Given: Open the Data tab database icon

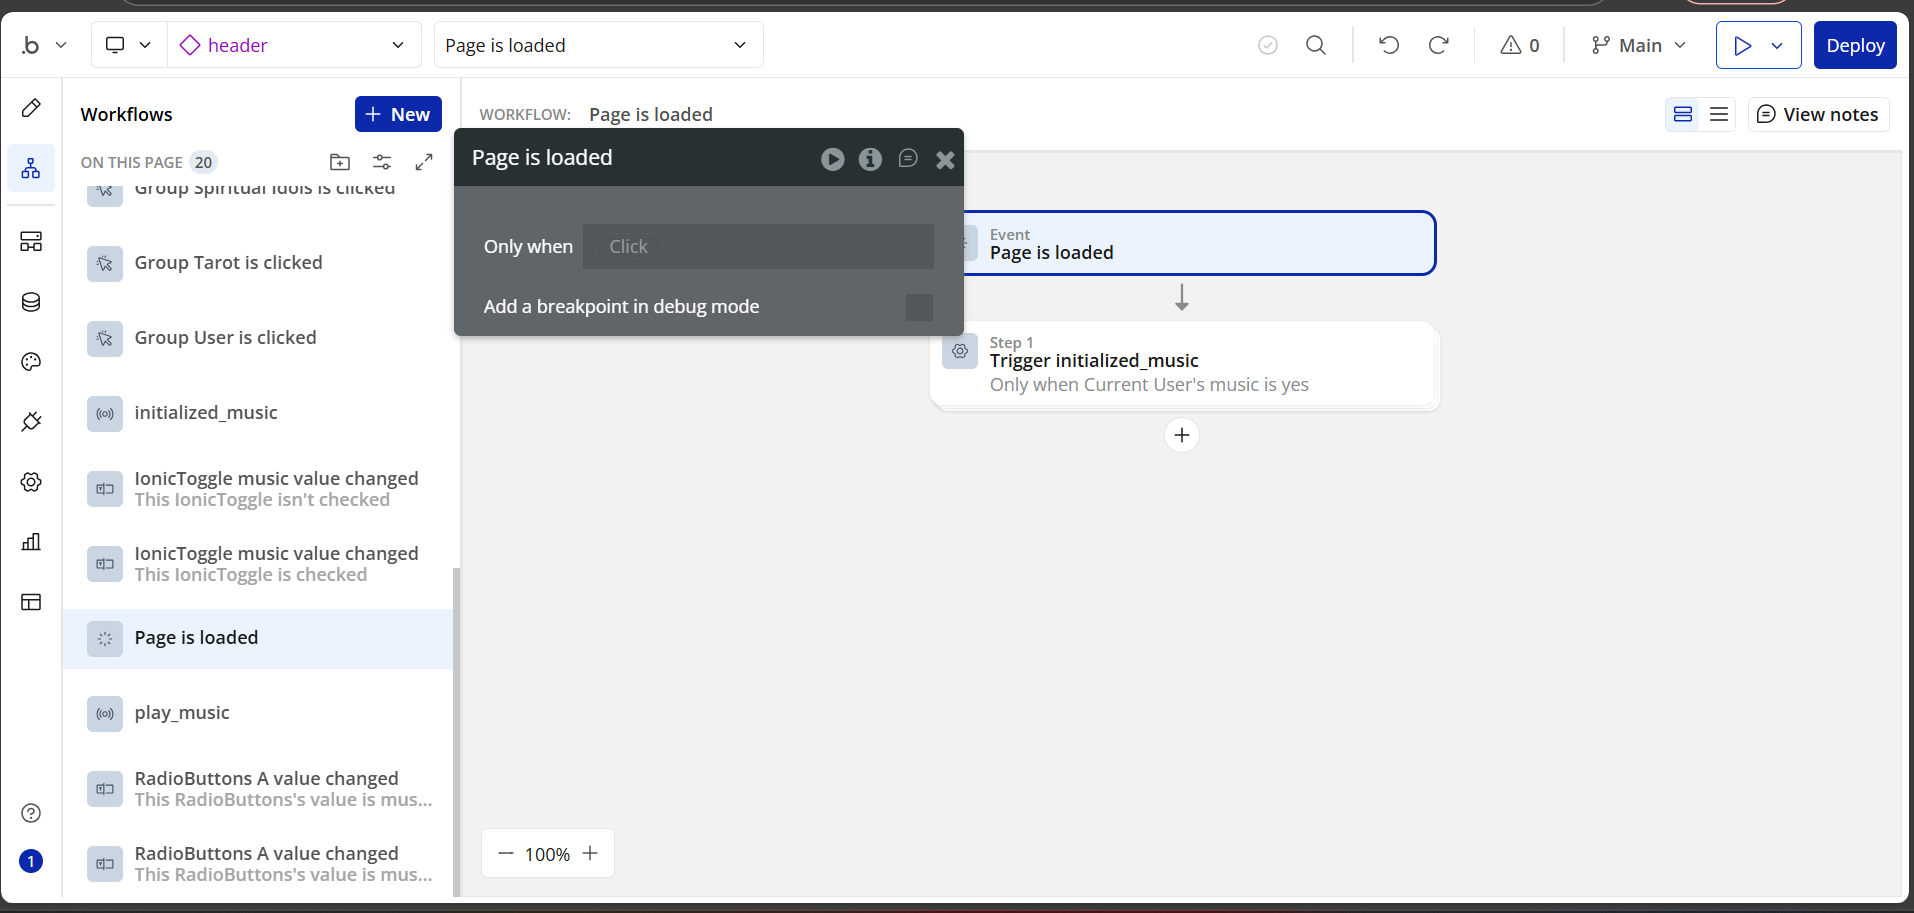Looking at the screenshot, I should [31, 302].
